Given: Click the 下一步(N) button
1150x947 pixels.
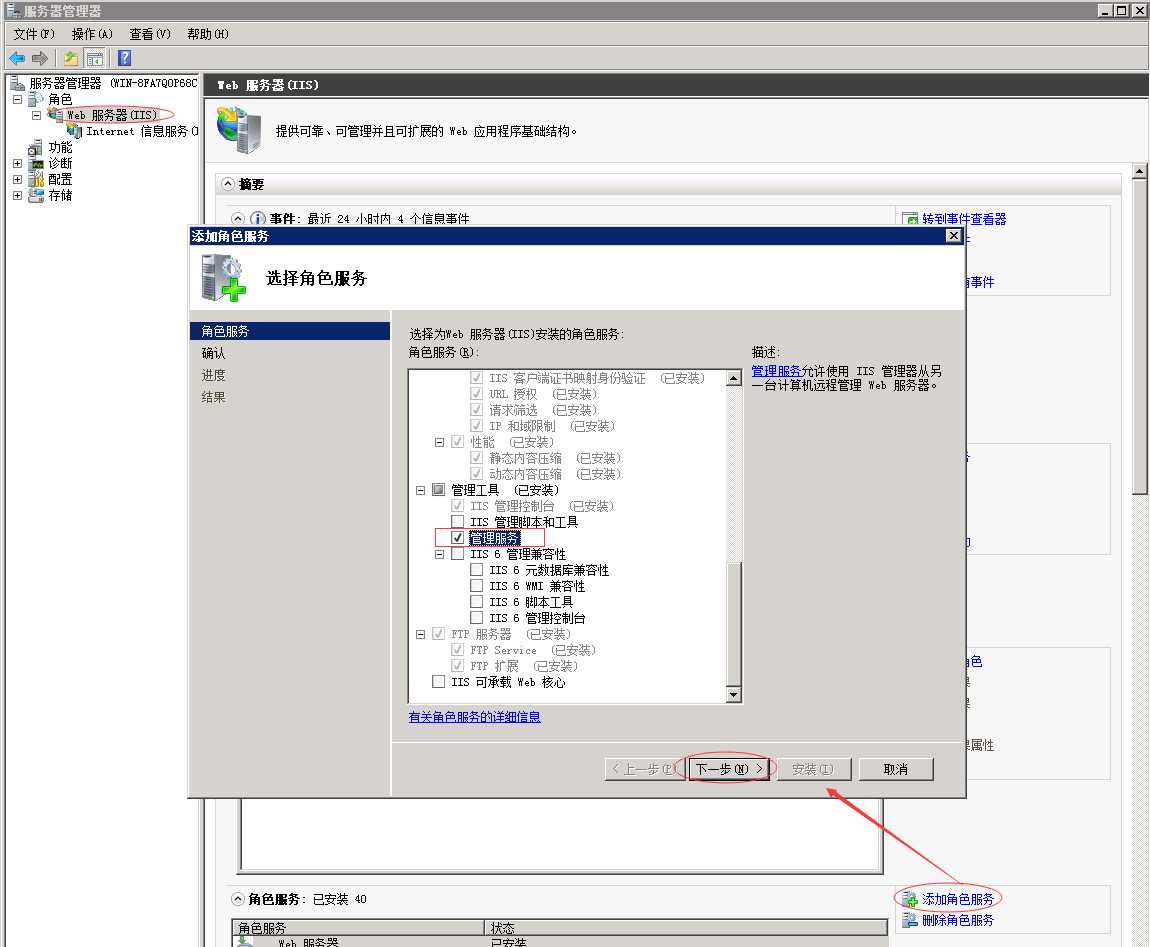Looking at the screenshot, I should point(729,769).
